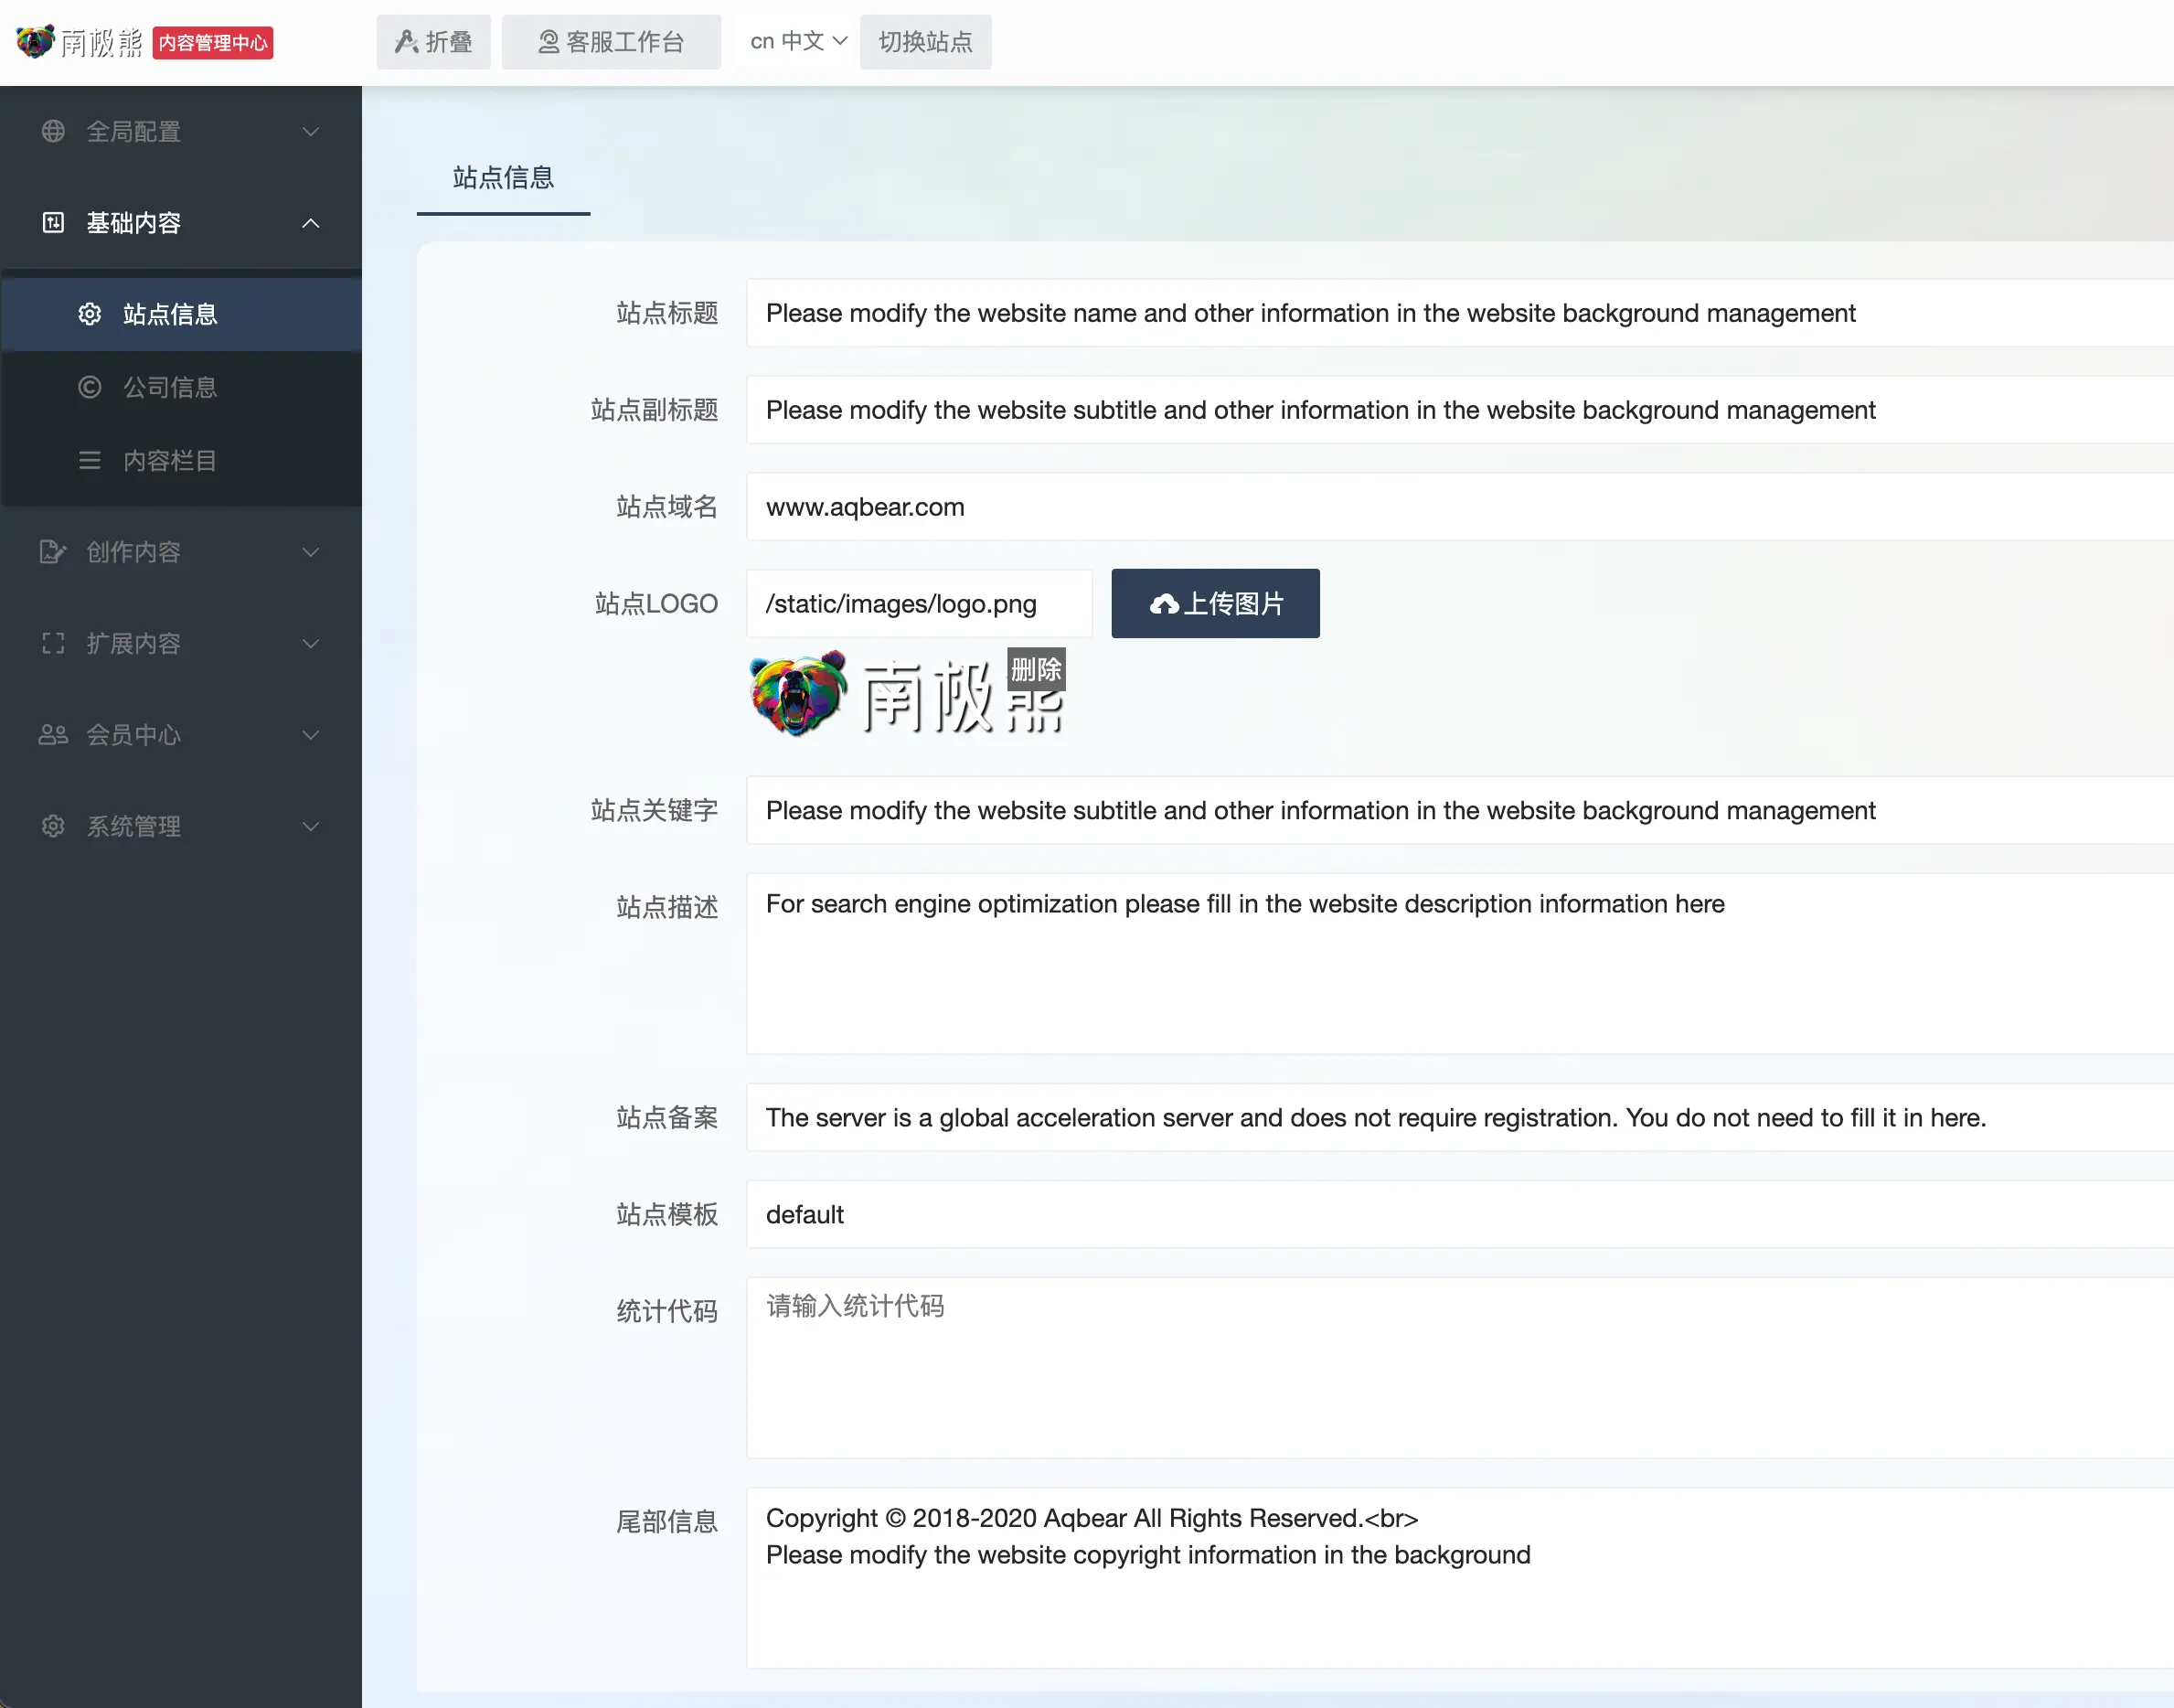Image resolution: width=2174 pixels, height=1708 pixels.
Task: Click the 站点标题 field label
Action: click(667, 313)
